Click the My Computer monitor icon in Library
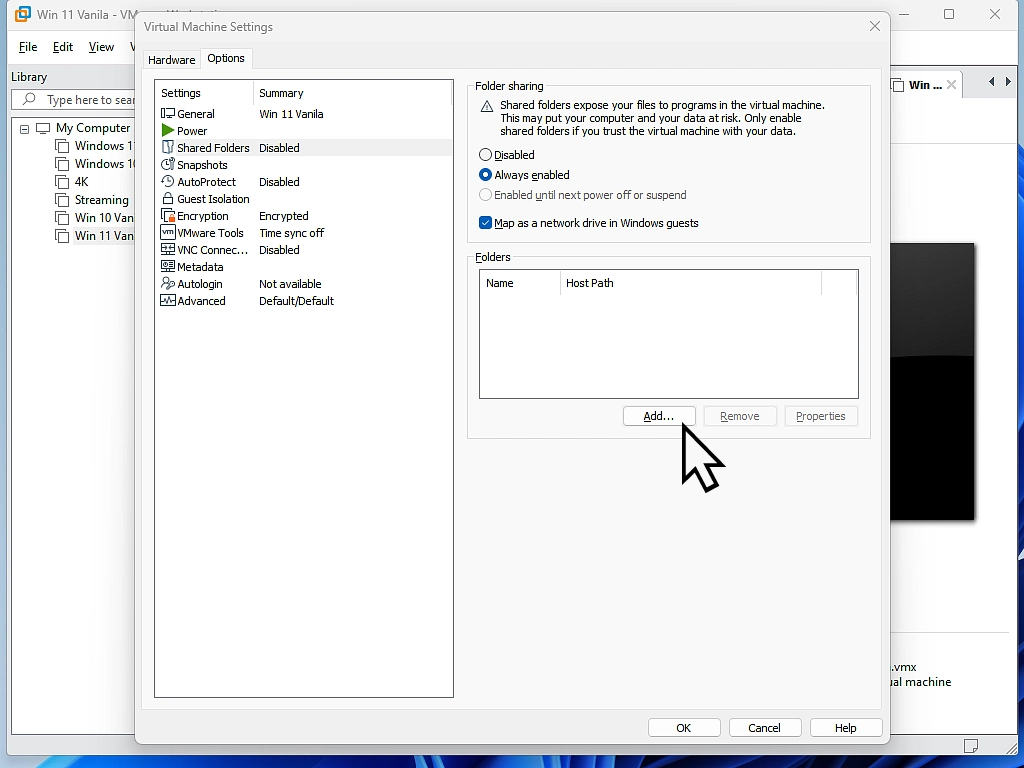The image size is (1024, 768). coord(43,128)
